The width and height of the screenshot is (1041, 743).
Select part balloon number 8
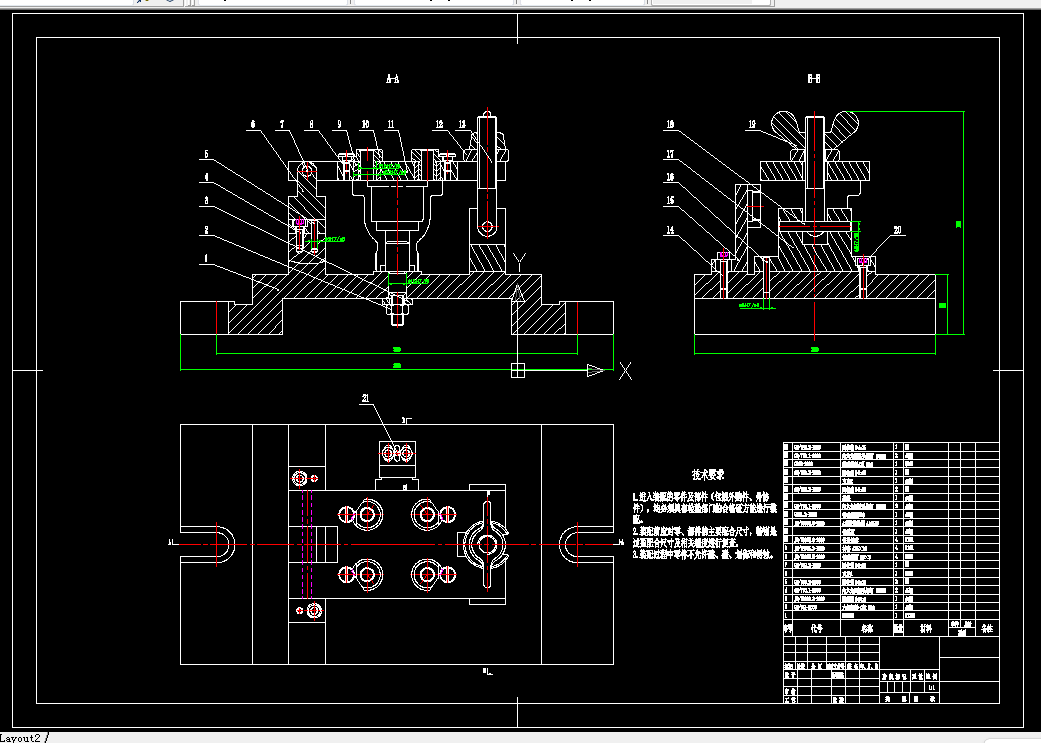coord(311,124)
